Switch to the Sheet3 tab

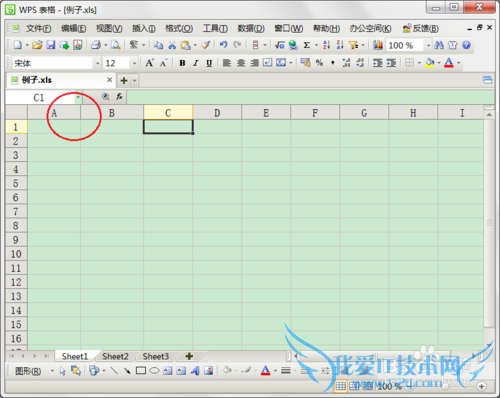156,356
